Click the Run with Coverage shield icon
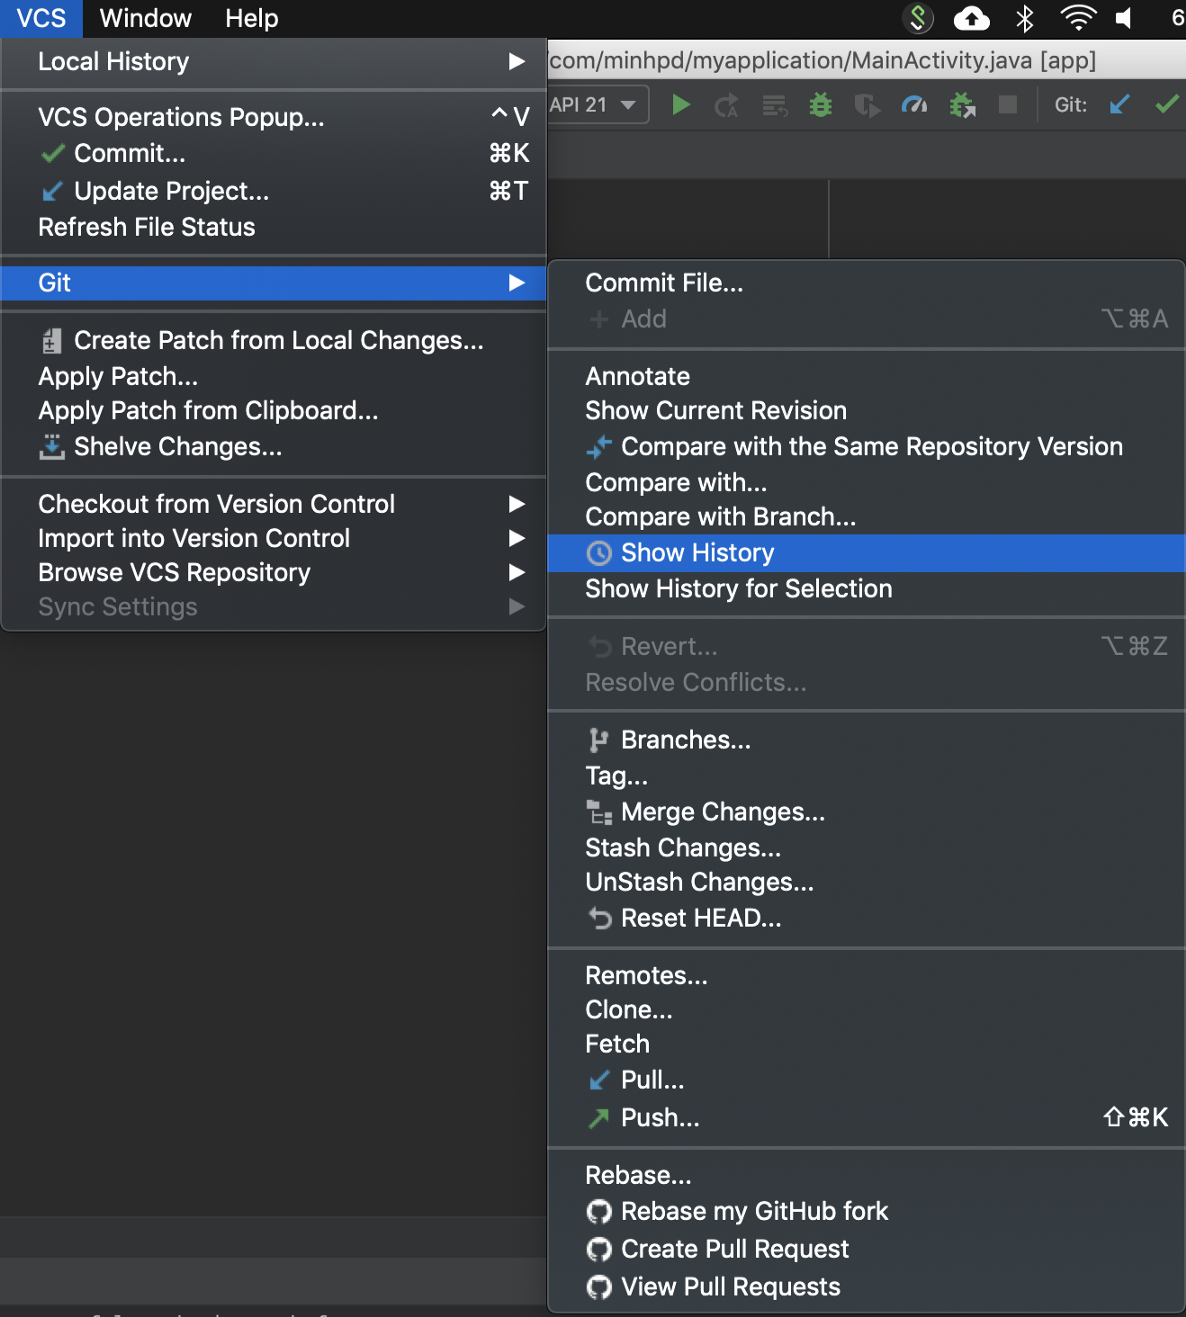 pyautogui.click(x=866, y=105)
